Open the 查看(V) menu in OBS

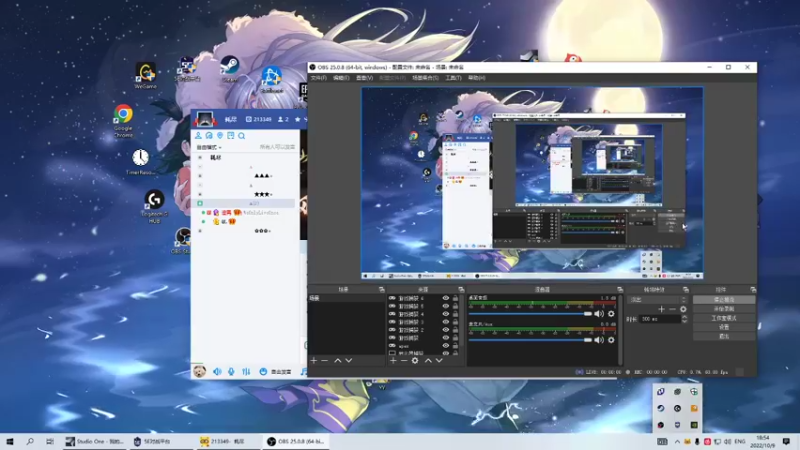[364, 78]
